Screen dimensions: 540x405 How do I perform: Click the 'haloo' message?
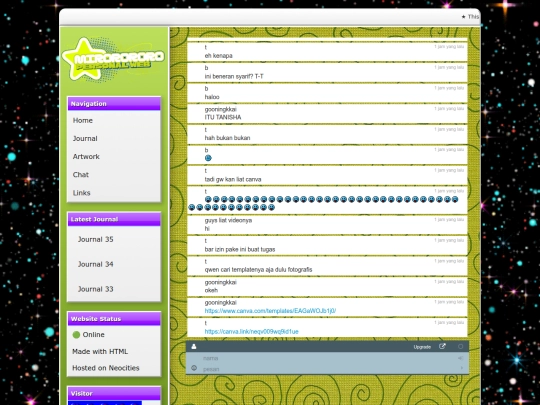tap(212, 97)
